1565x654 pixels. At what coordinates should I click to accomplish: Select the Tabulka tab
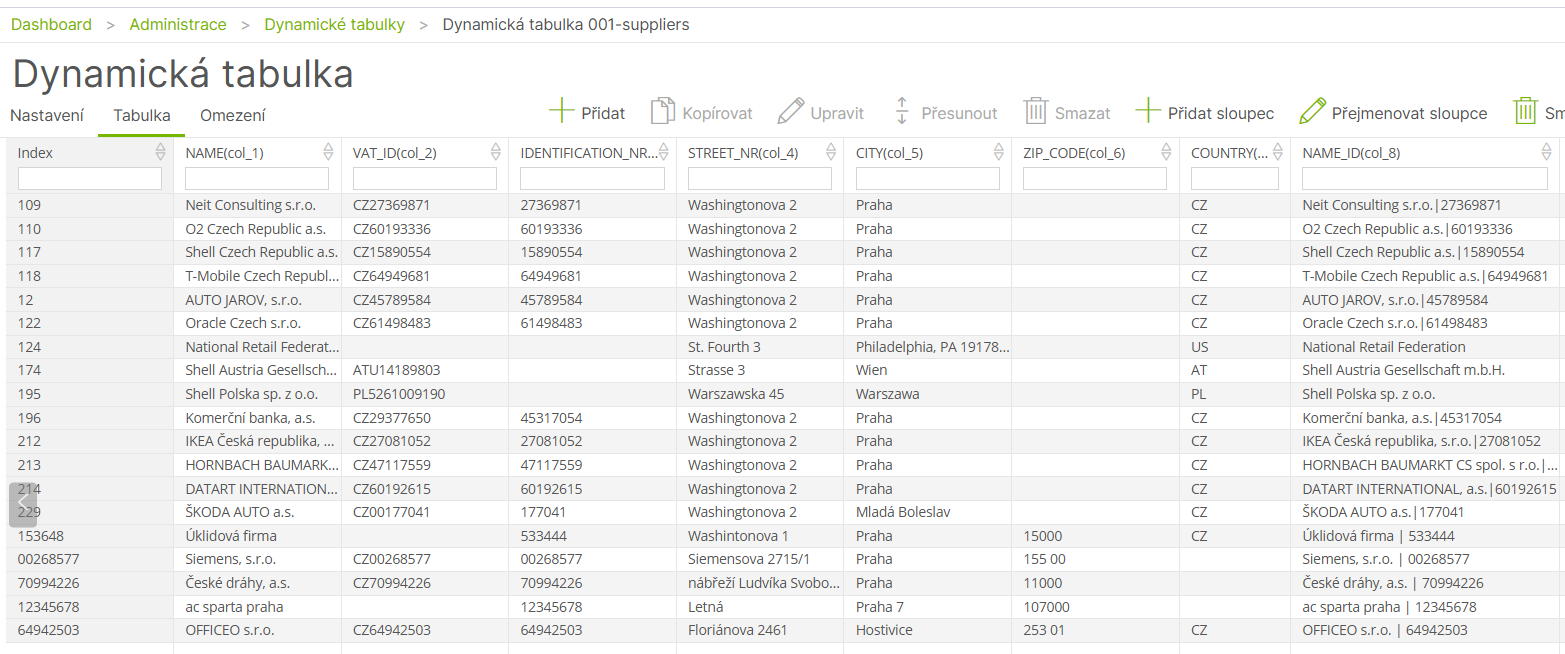142,115
